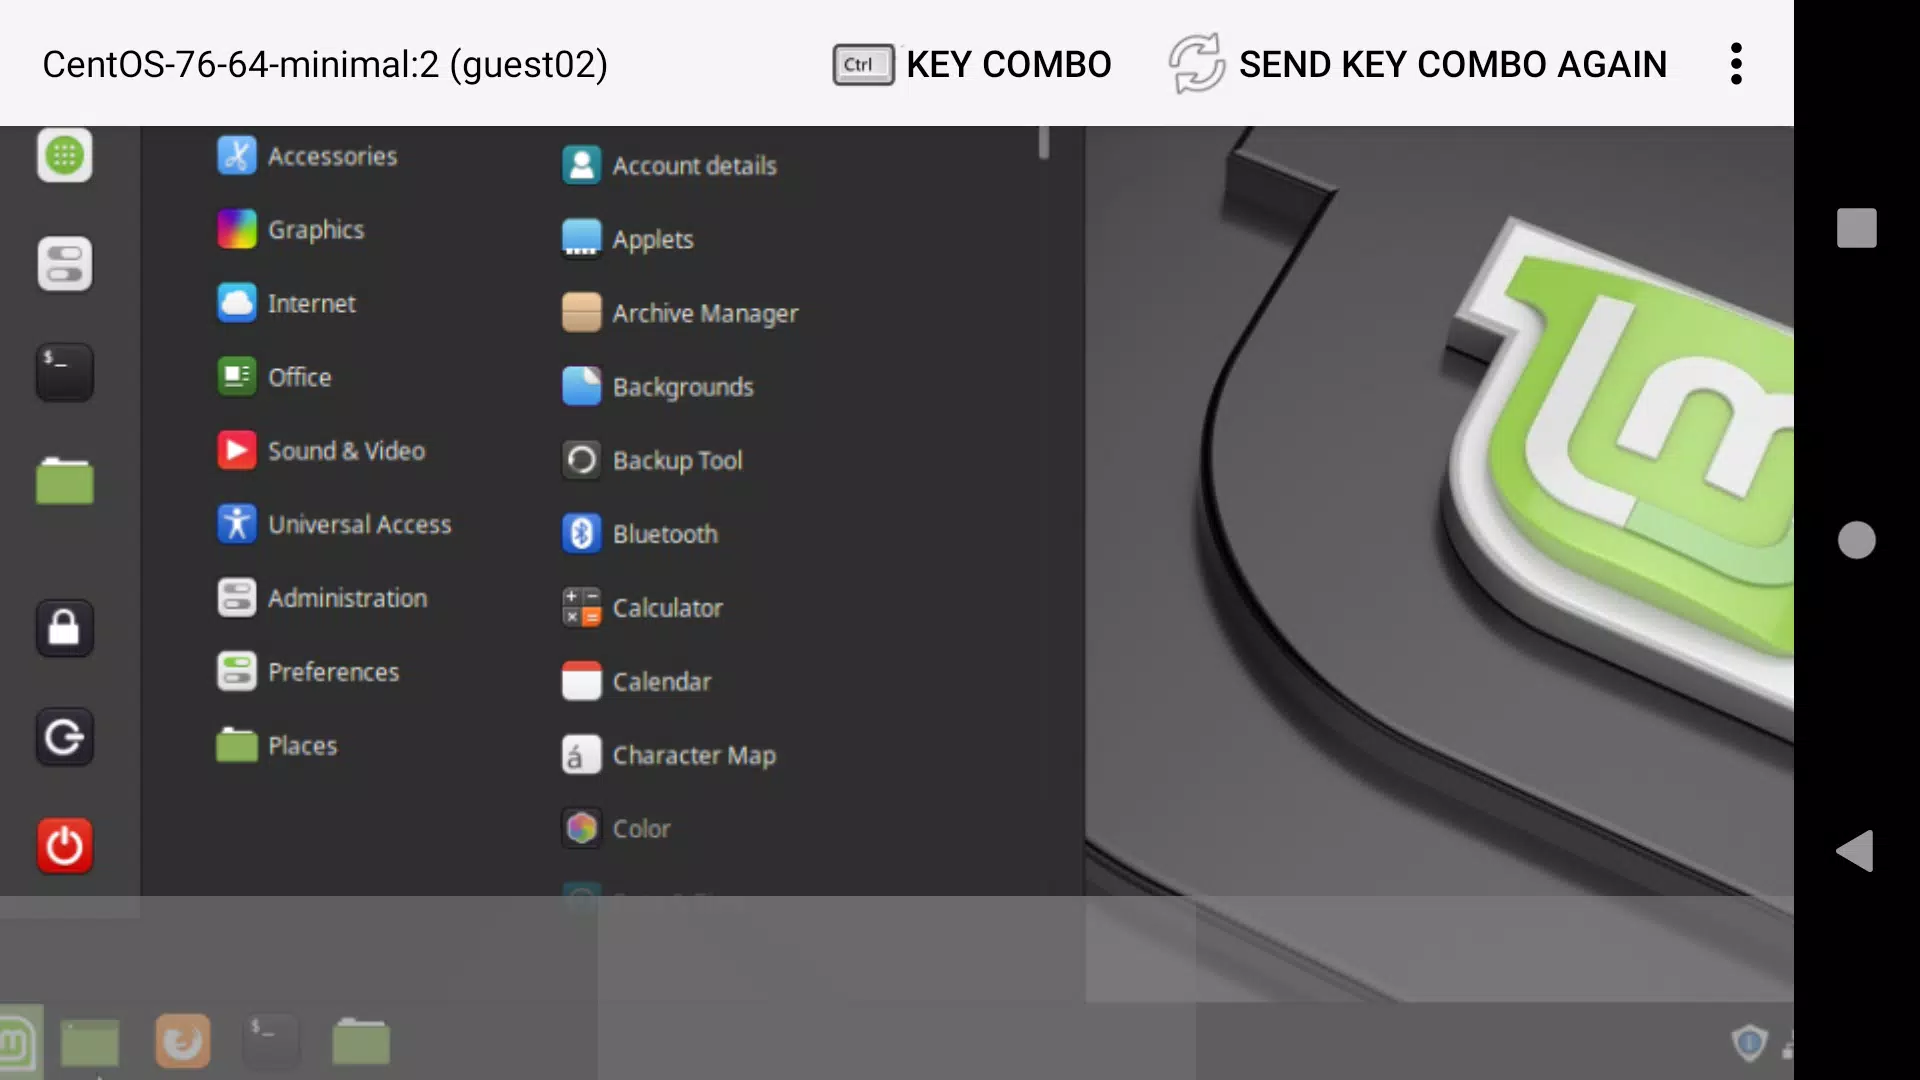Open the three-dot overflow menu

[x=1736, y=64]
